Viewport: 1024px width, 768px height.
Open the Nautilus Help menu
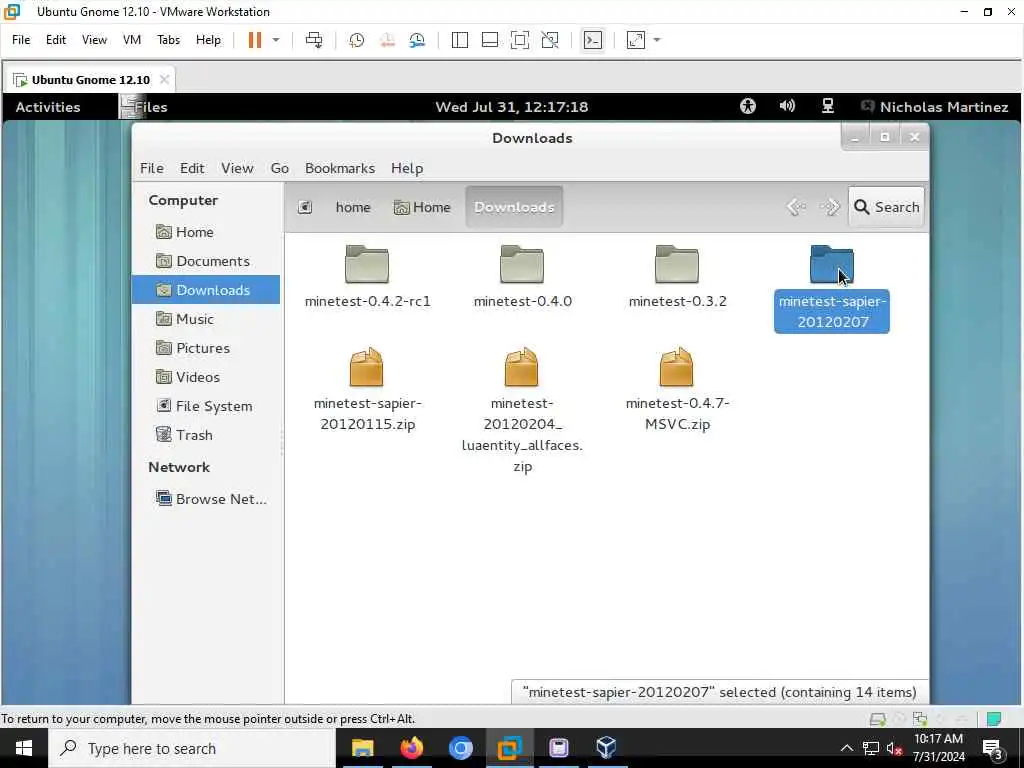(x=407, y=168)
